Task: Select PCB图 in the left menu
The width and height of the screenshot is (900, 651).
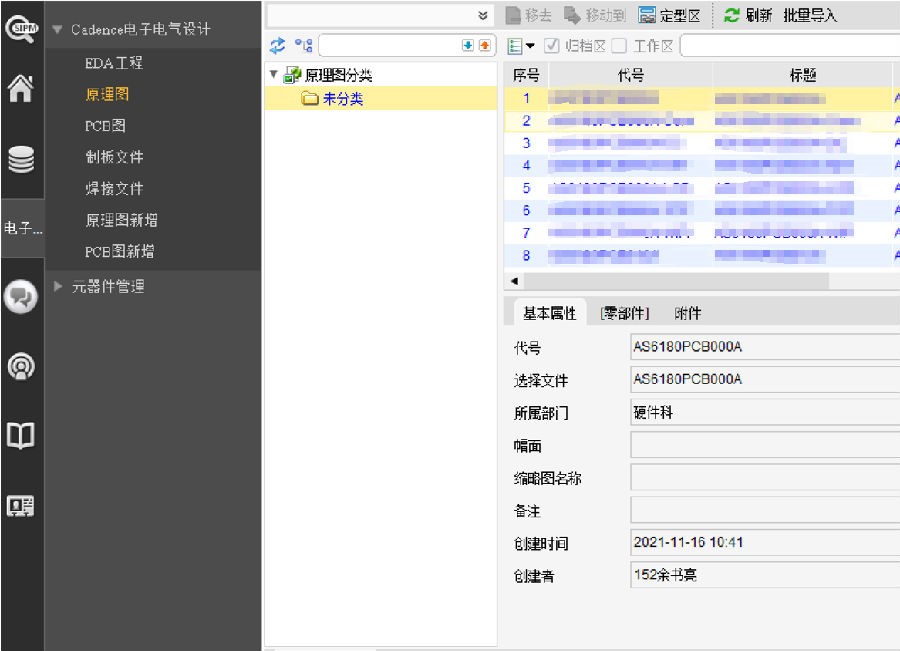Action: [x=105, y=126]
